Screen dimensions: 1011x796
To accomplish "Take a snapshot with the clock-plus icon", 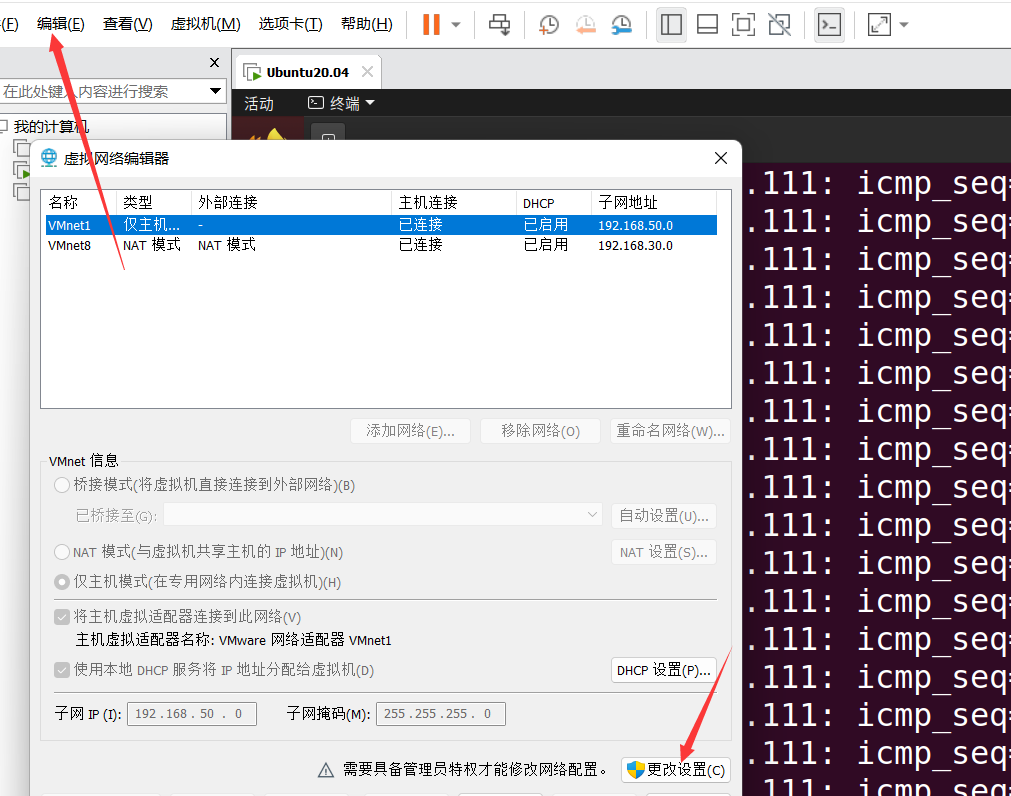I will point(549,24).
